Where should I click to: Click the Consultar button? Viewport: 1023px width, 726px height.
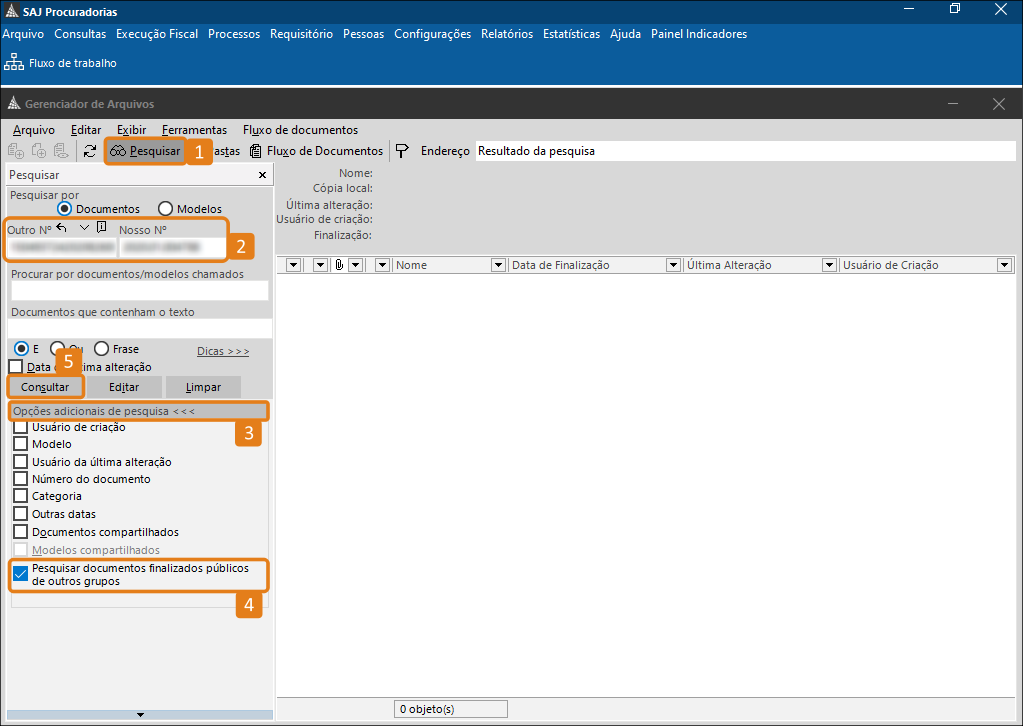click(x=45, y=387)
